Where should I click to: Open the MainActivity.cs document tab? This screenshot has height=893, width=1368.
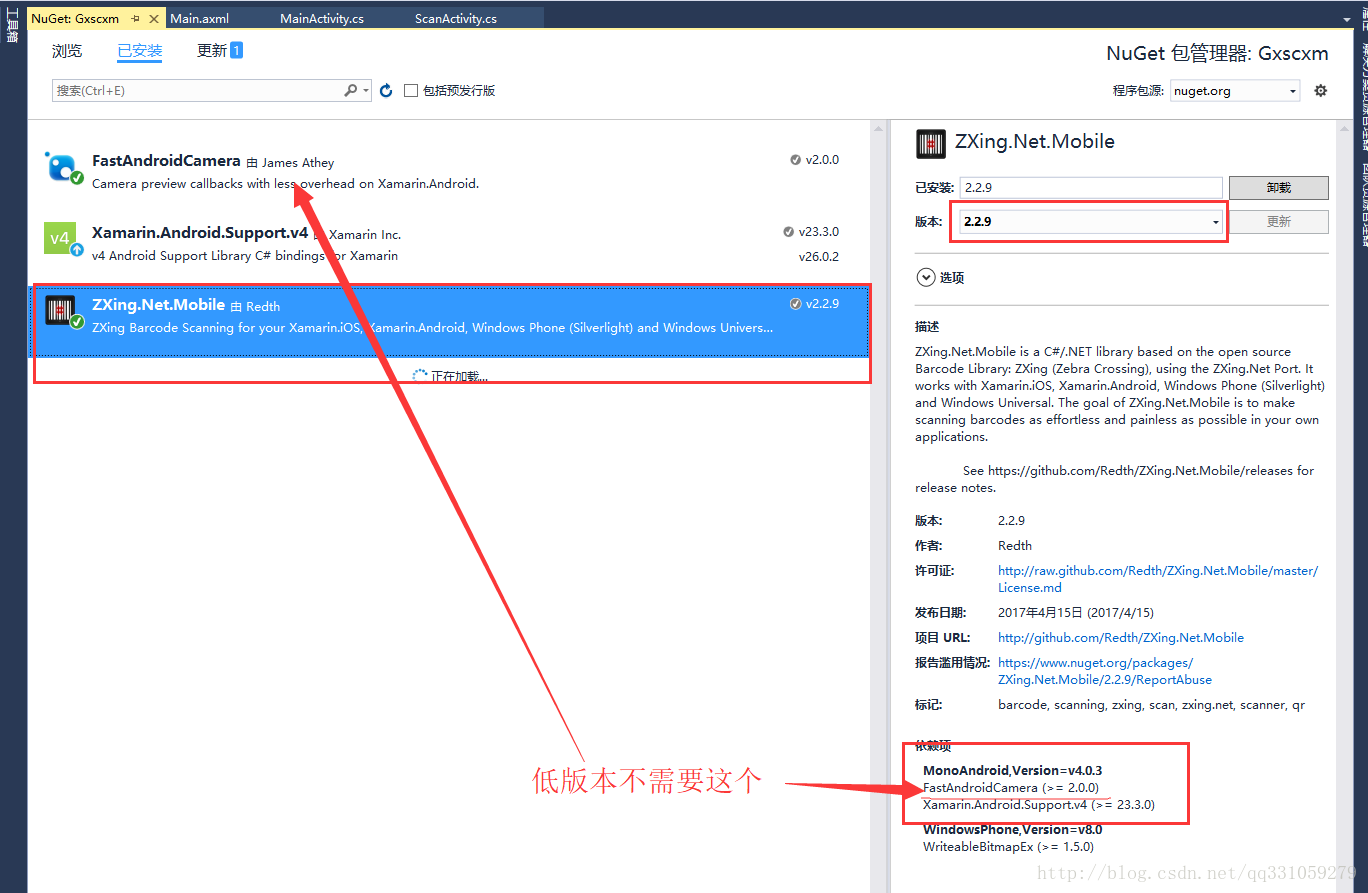pos(321,19)
